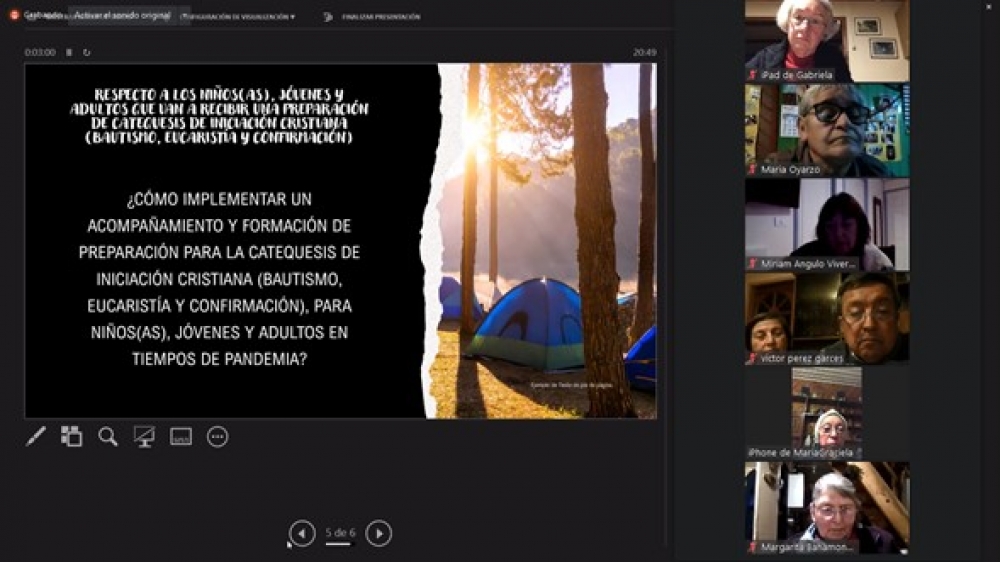Toggle subtitles icon below the slide
1000x562 pixels.
181,436
